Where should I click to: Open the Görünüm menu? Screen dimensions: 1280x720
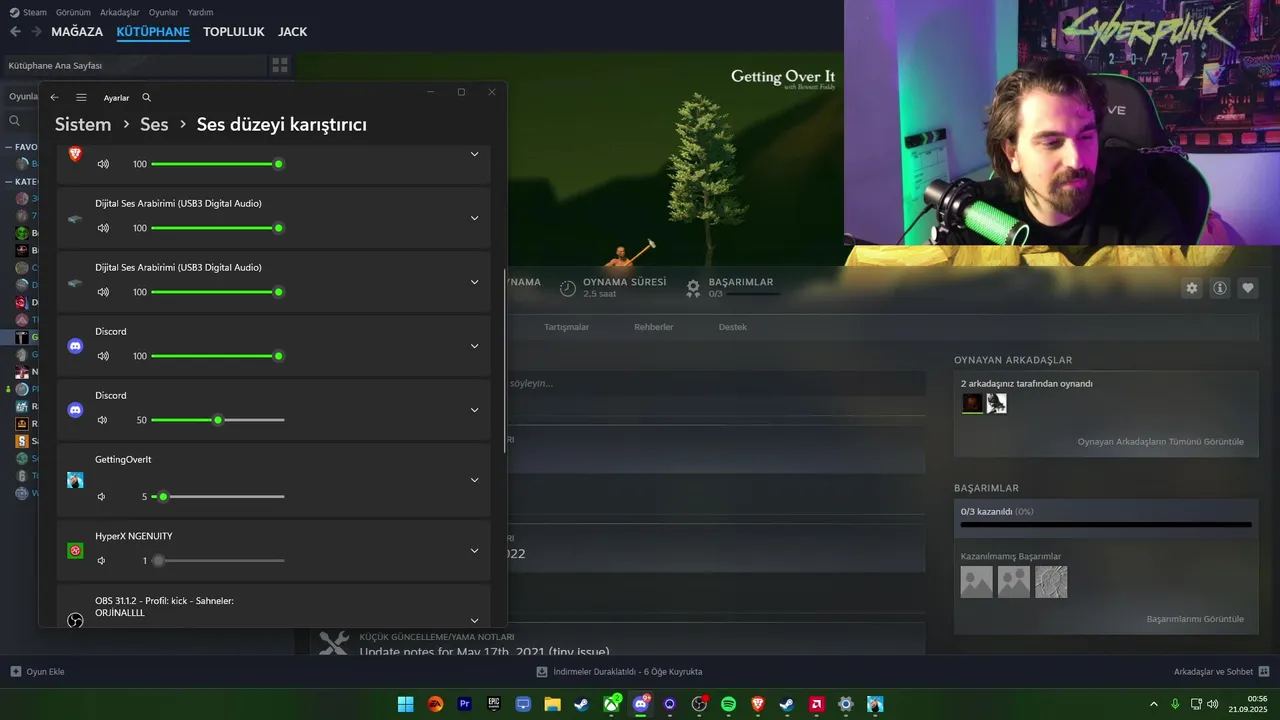tap(73, 12)
